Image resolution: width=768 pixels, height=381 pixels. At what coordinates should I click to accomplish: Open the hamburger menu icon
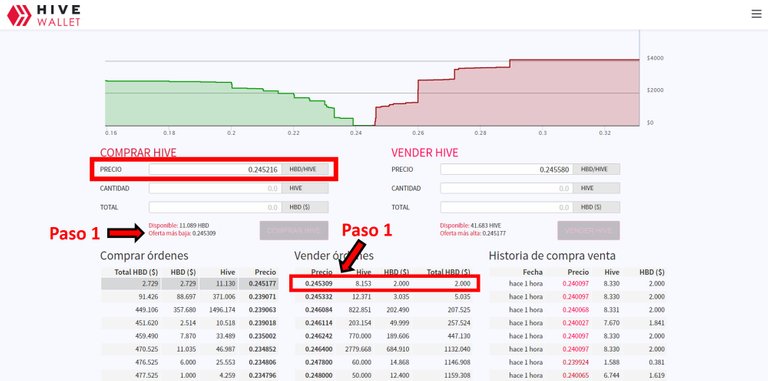click(756, 14)
